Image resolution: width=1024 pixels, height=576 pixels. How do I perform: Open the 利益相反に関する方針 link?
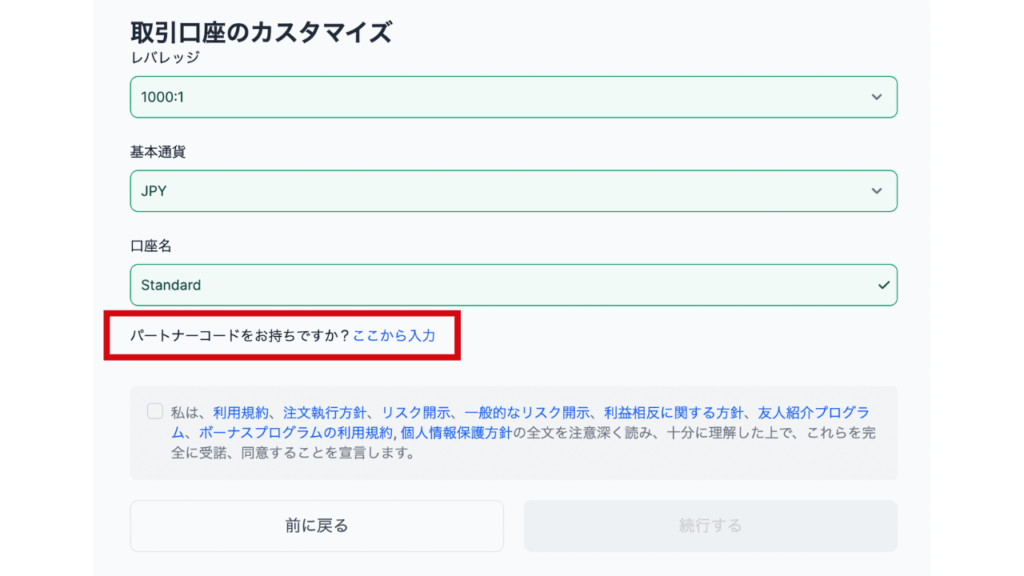click(x=674, y=412)
